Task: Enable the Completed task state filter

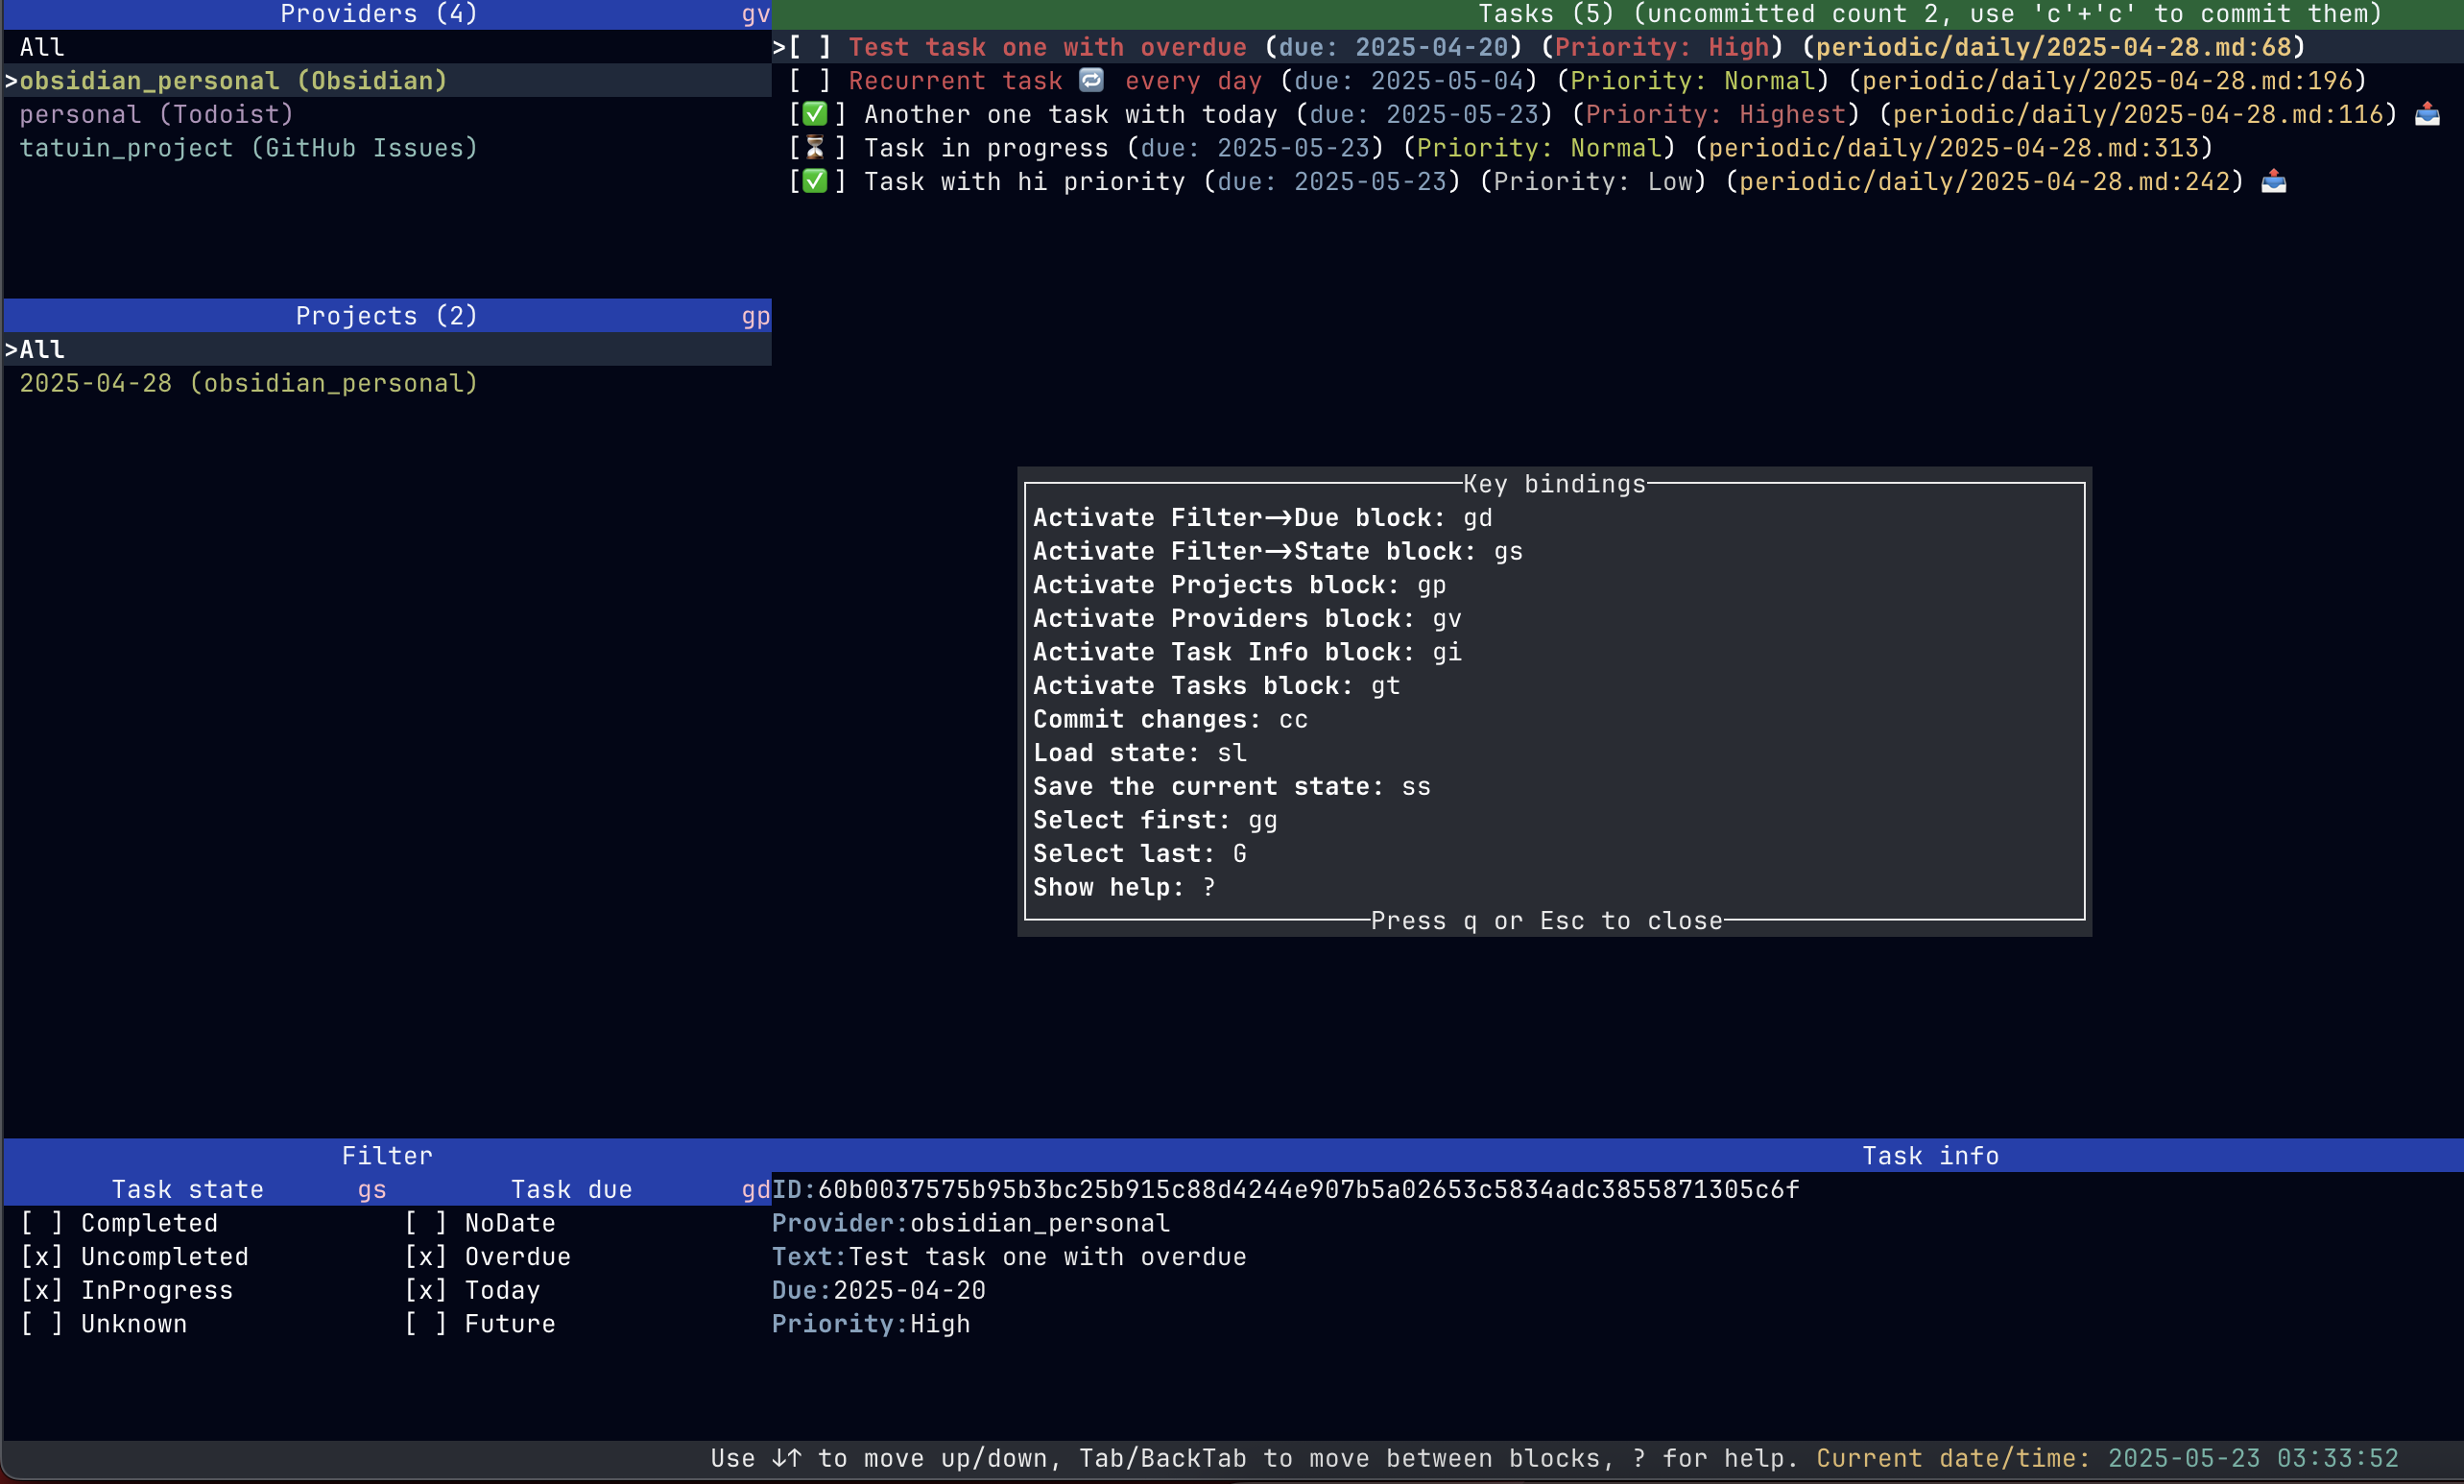Action: [x=42, y=1223]
